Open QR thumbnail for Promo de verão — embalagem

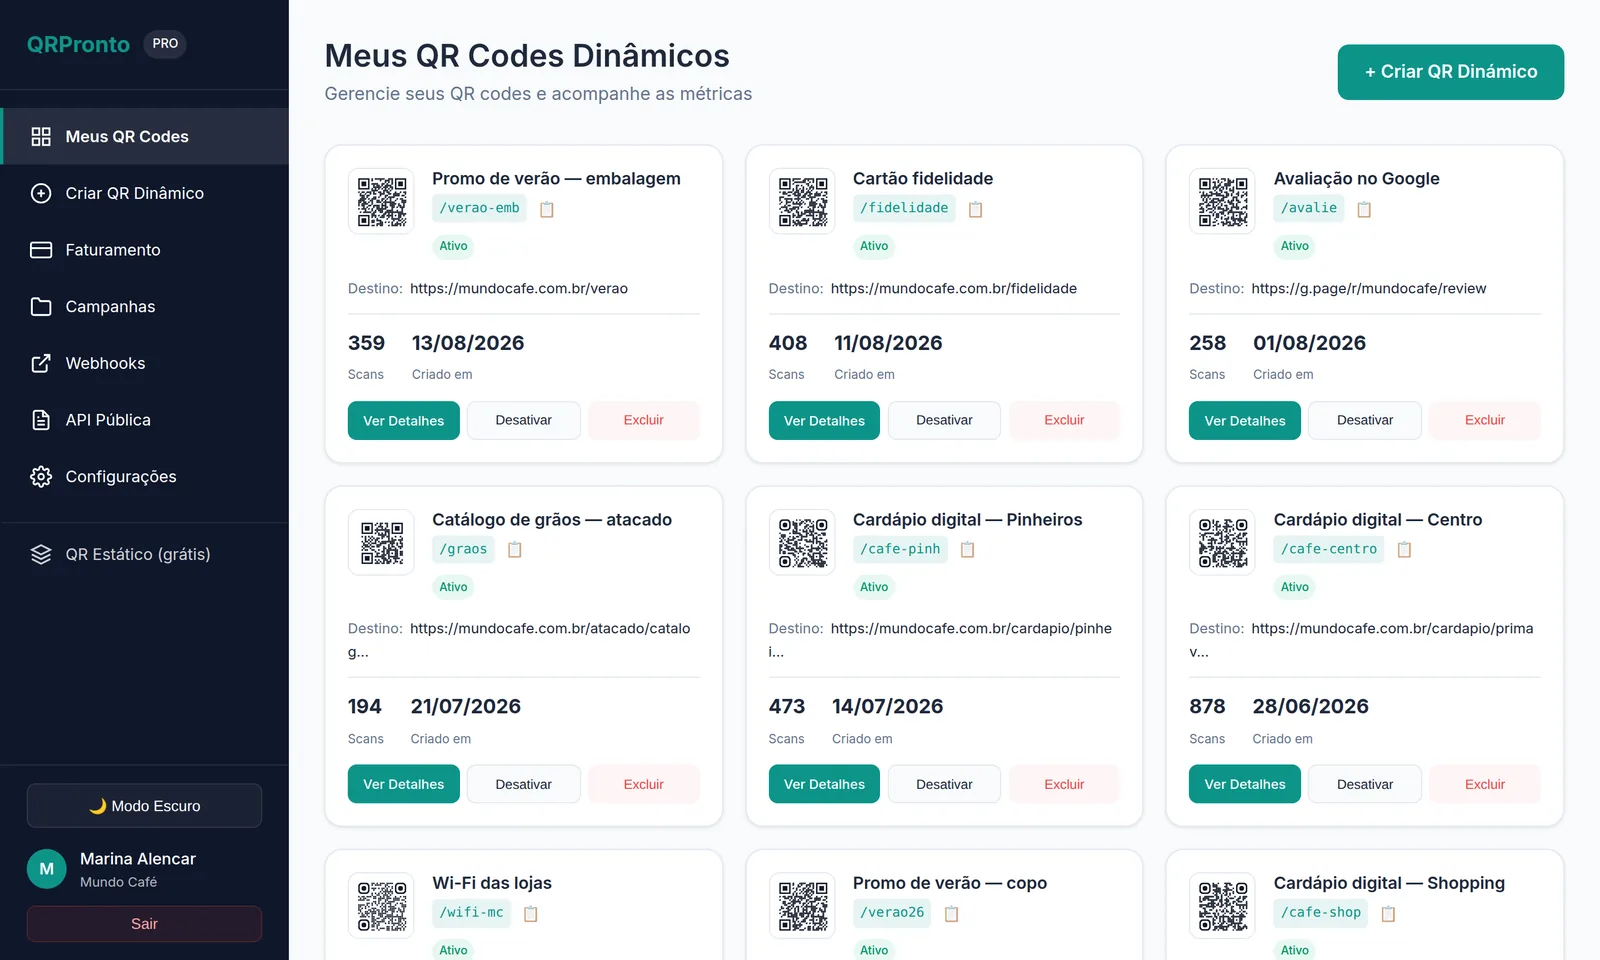[381, 201]
